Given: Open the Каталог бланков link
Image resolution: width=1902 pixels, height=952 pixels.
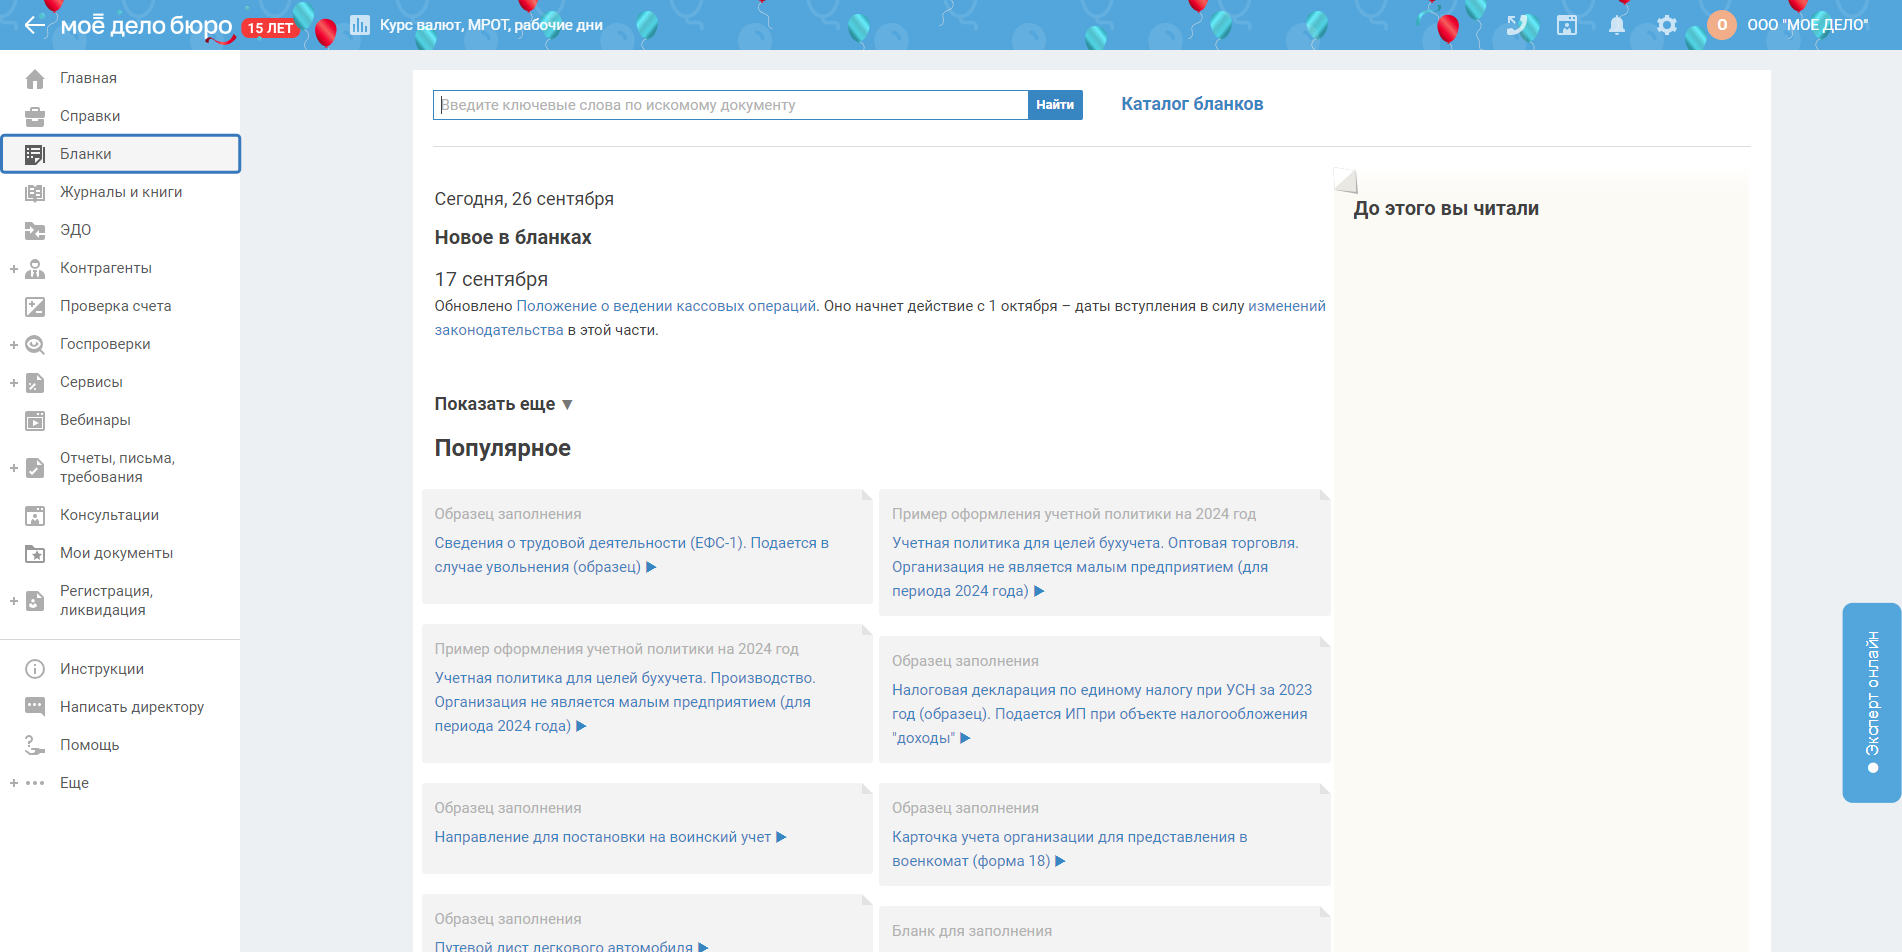Looking at the screenshot, I should point(1192,104).
